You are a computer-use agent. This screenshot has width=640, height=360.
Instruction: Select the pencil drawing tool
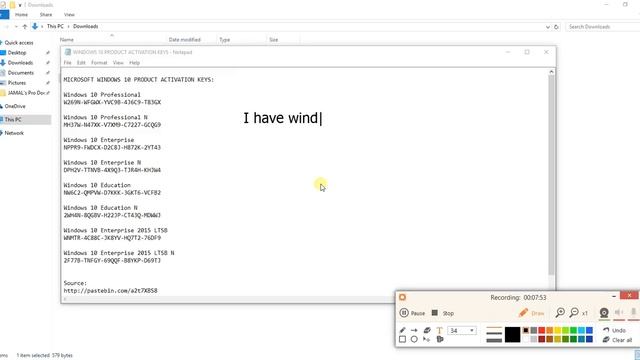click(402, 330)
